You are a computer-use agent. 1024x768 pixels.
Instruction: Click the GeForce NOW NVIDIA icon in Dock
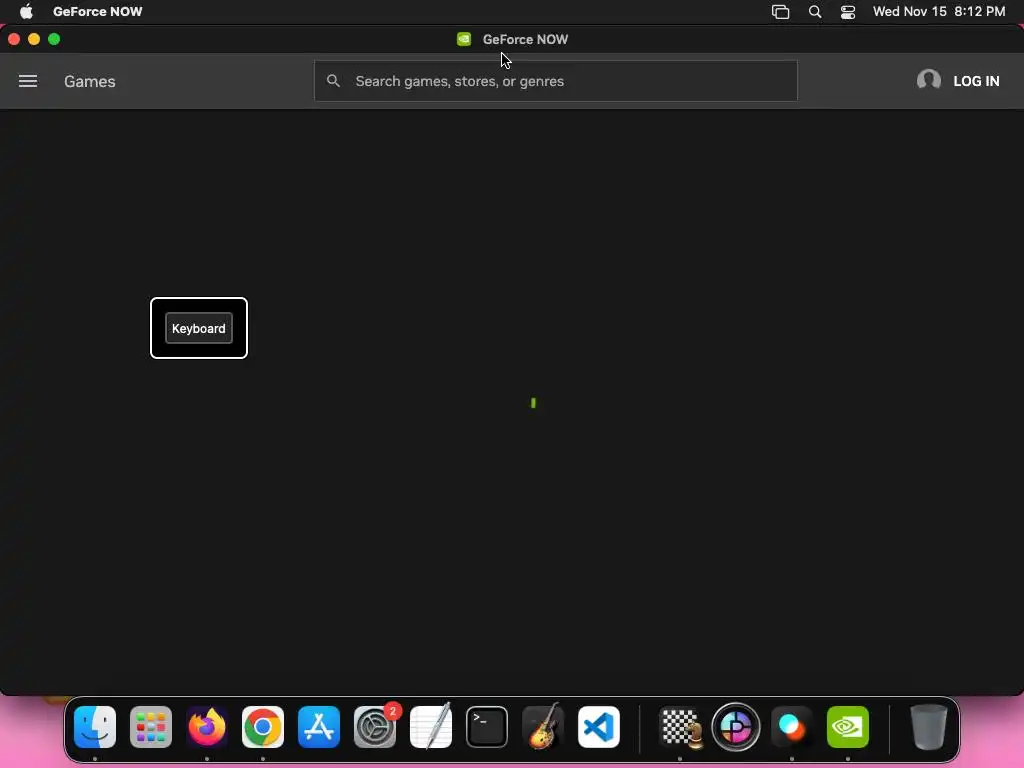[x=848, y=727]
